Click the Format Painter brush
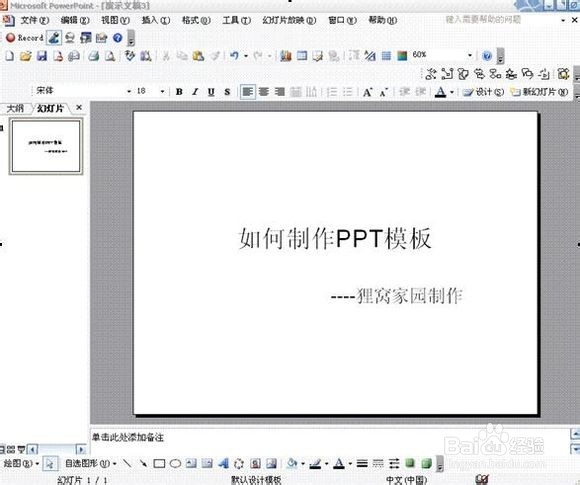This screenshot has height=485, width=580. (215, 56)
